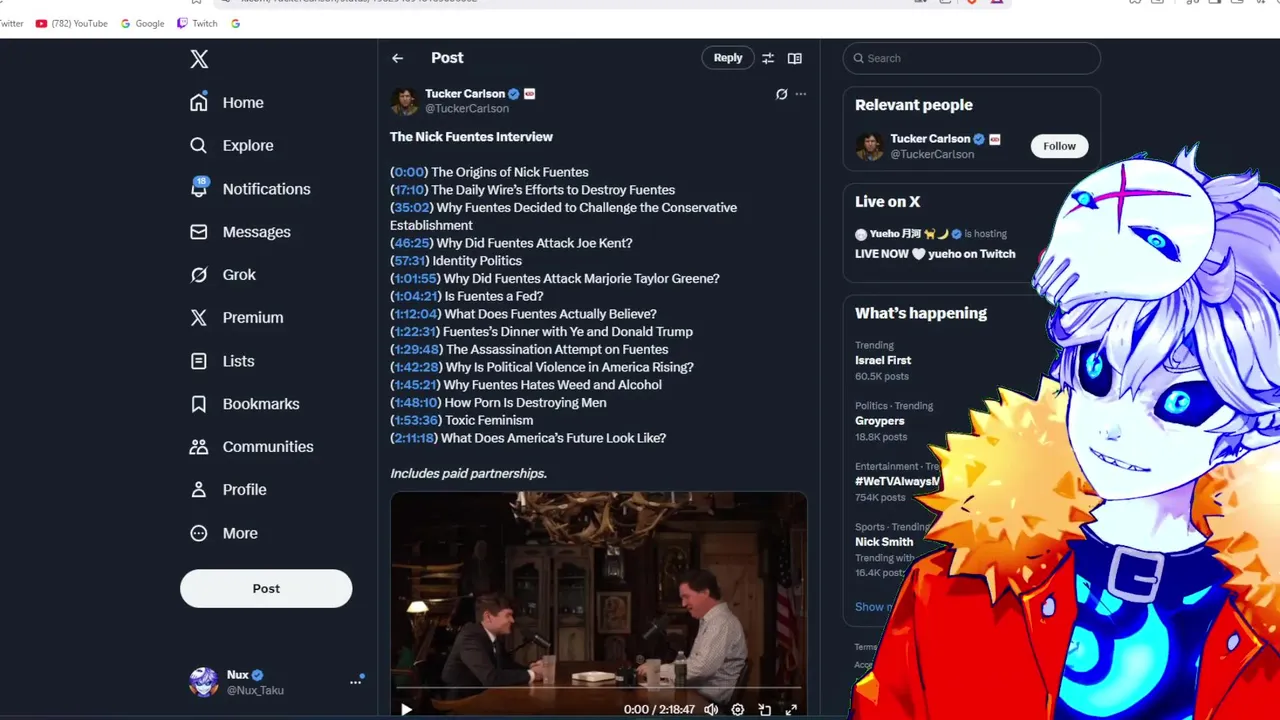Open the YouTube bookmark
1280x720 pixels.
click(71, 23)
